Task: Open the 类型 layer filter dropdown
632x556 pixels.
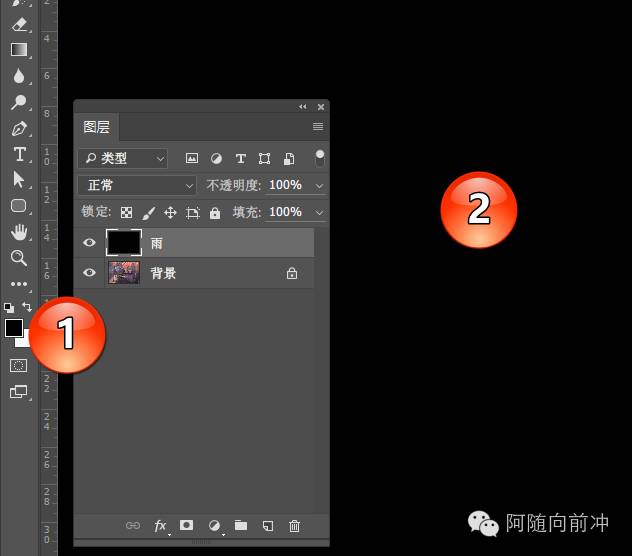Action: pos(123,158)
